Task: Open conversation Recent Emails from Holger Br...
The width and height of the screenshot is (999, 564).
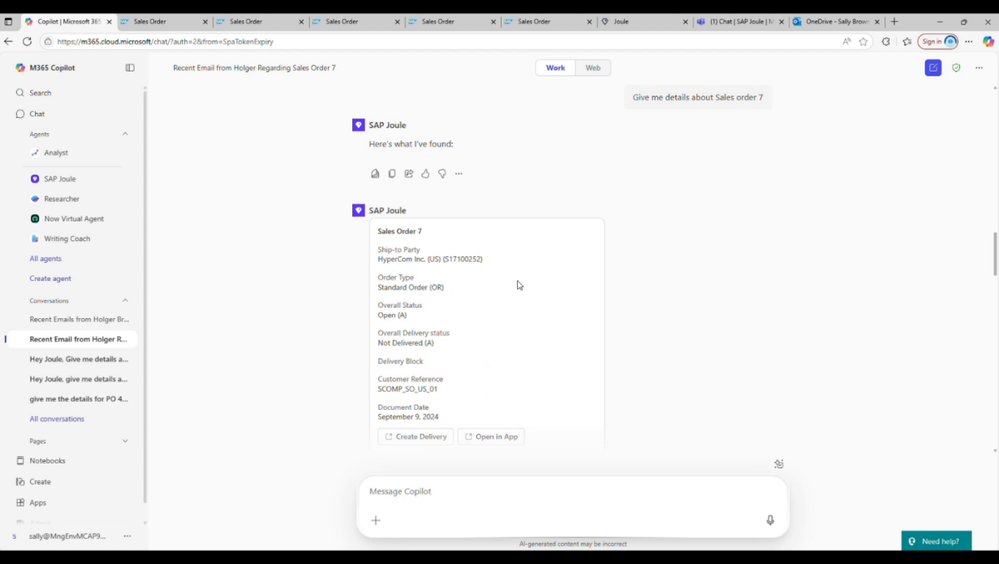Action: tap(79, 319)
